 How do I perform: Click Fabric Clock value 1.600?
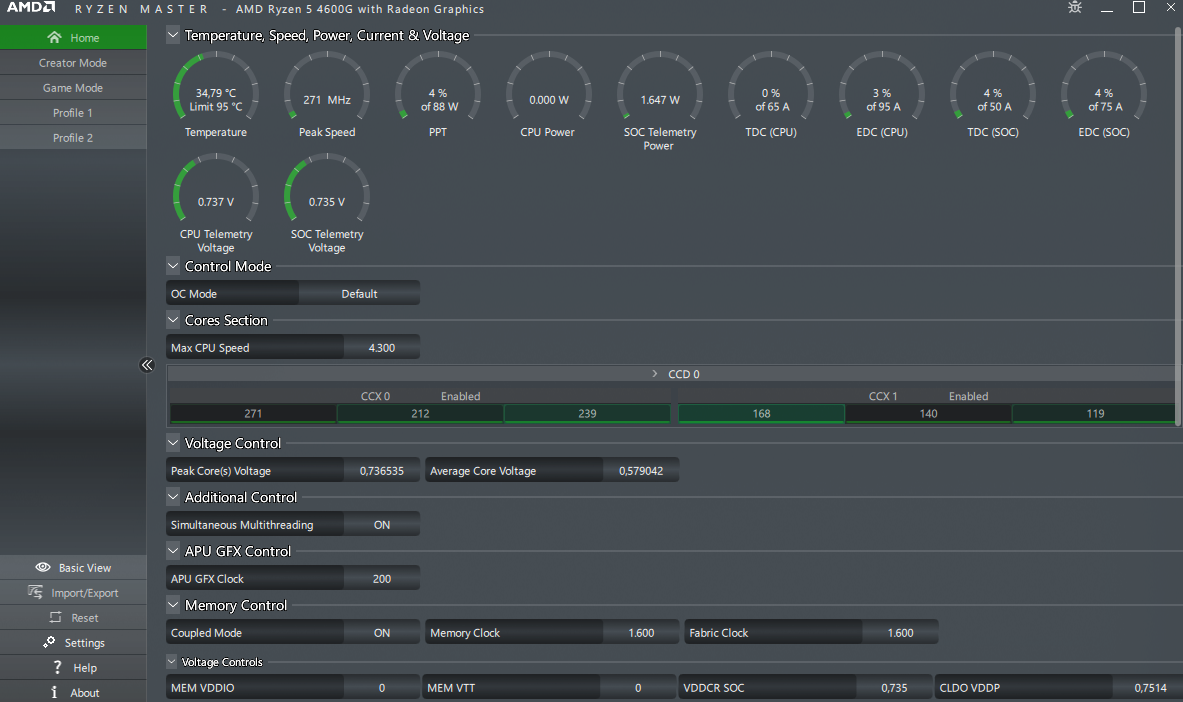click(x=900, y=633)
